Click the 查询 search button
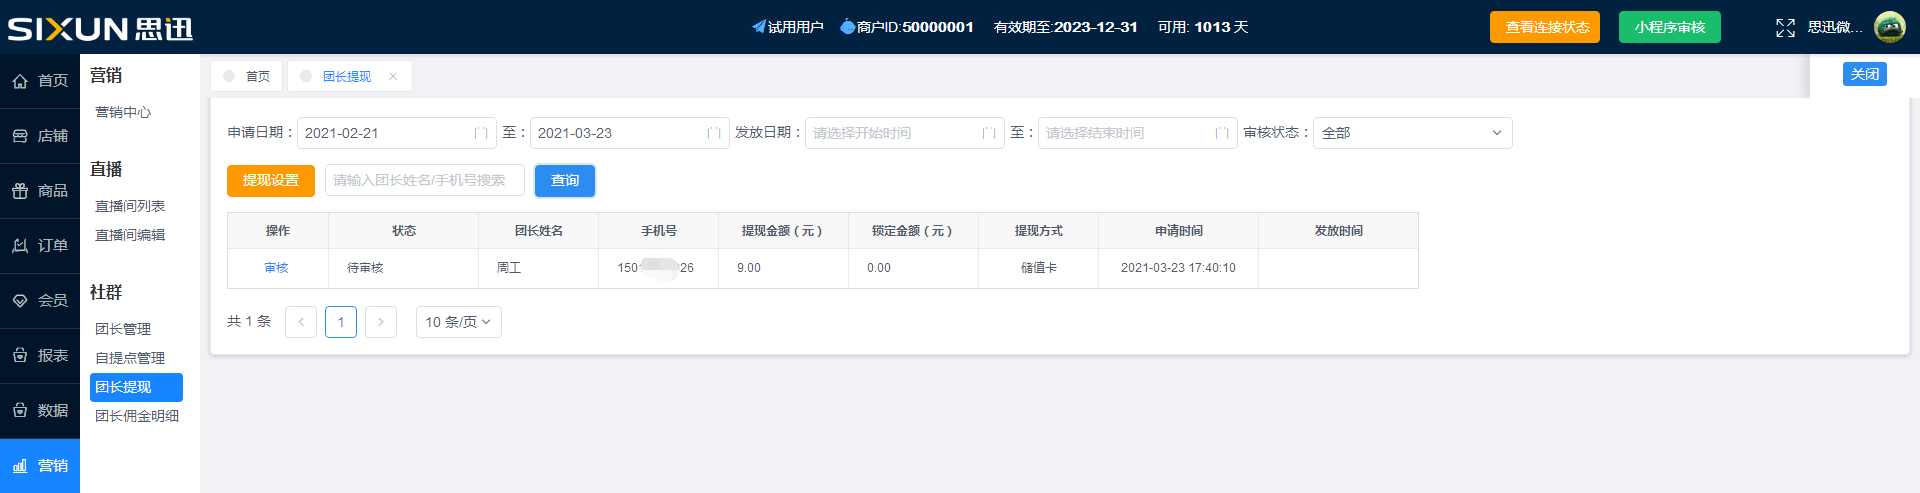This screenshot has height=493, width=1920. coord(565,181)
